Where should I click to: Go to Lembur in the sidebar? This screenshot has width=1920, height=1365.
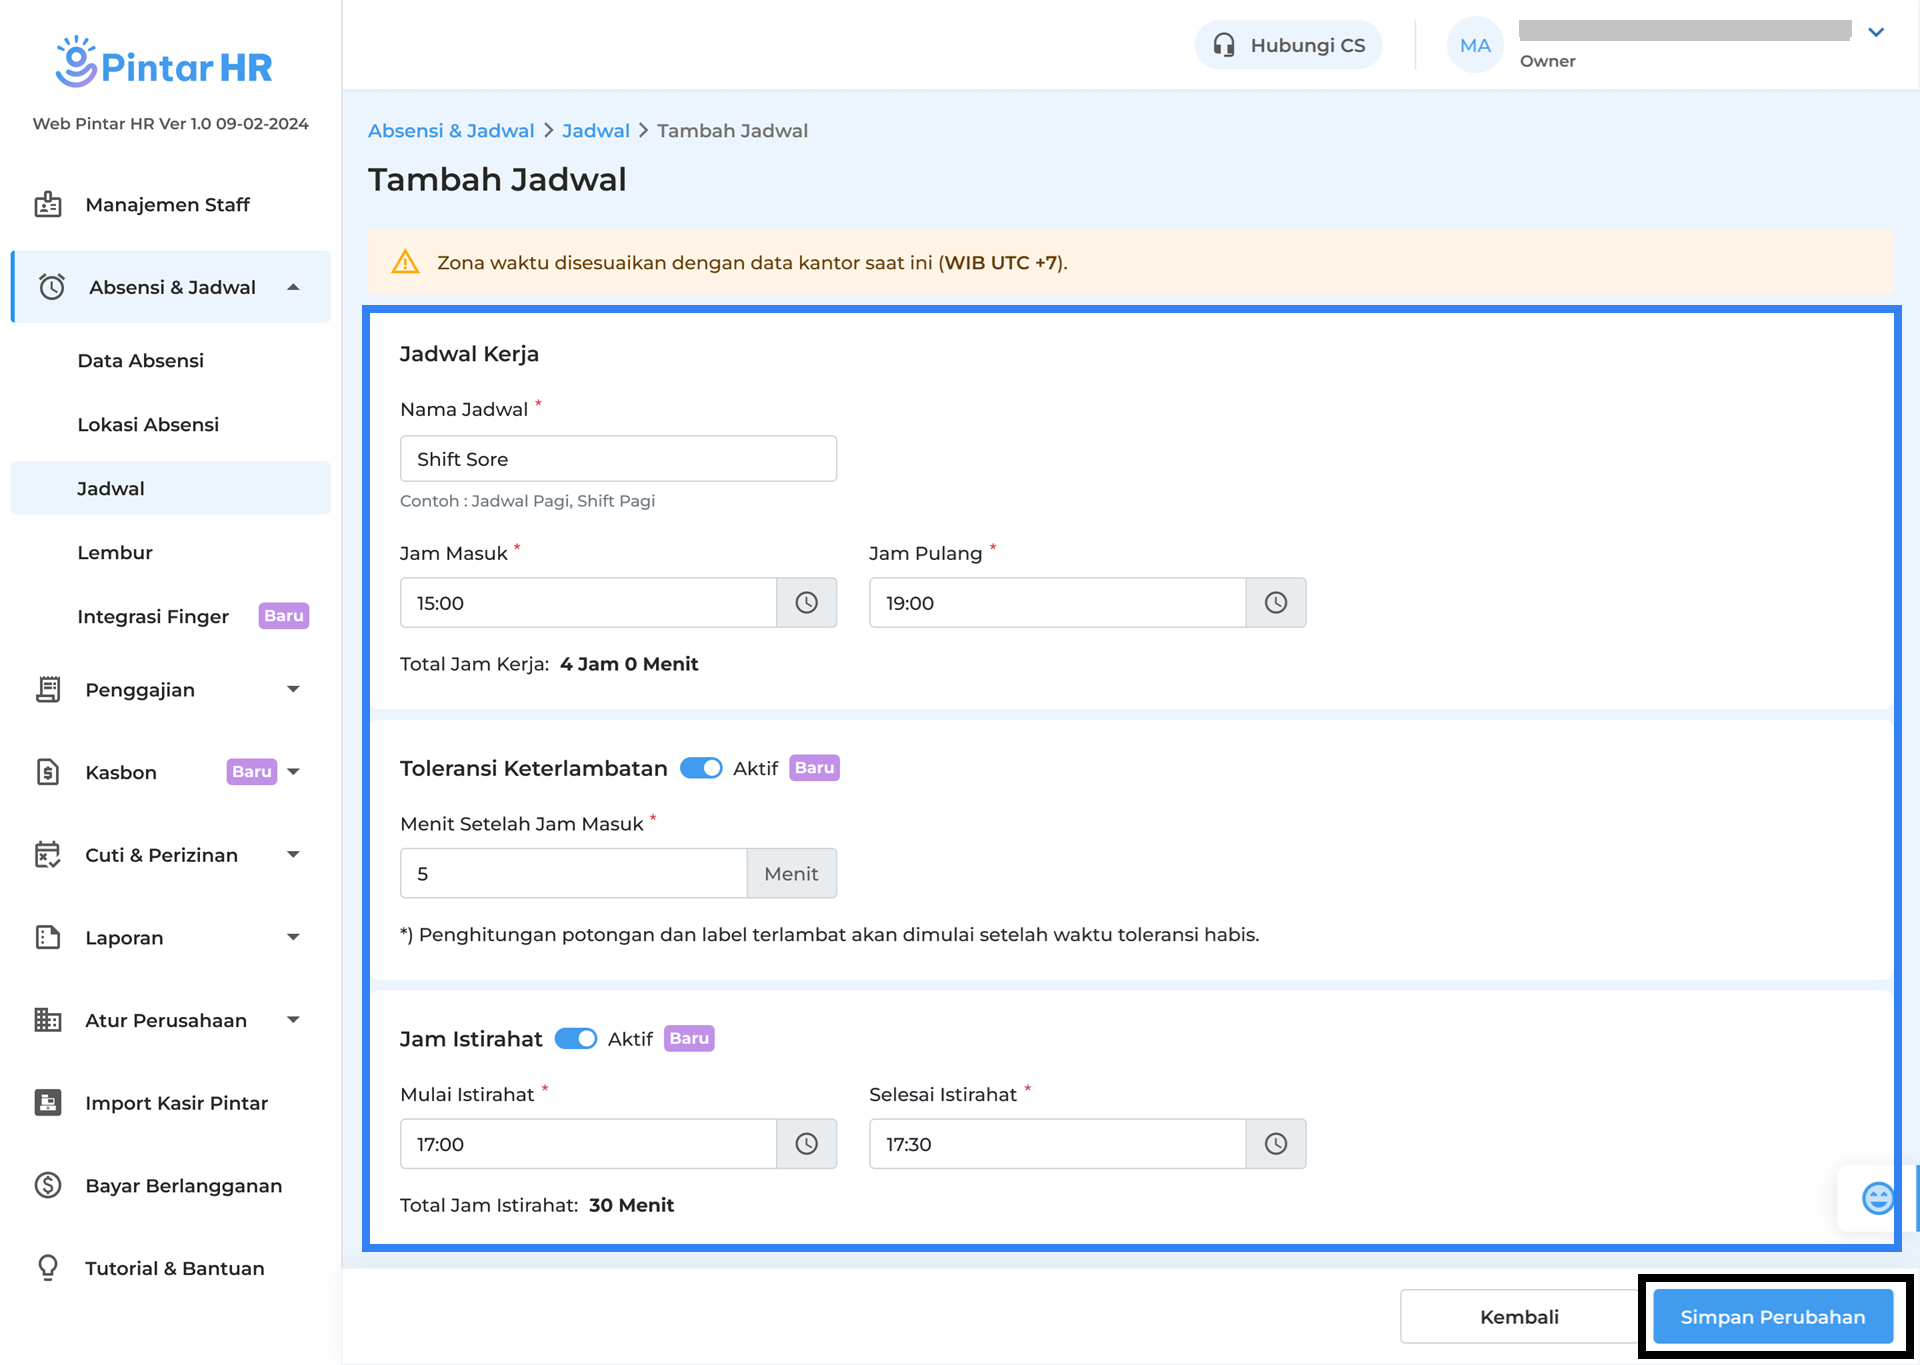(115, 553)
